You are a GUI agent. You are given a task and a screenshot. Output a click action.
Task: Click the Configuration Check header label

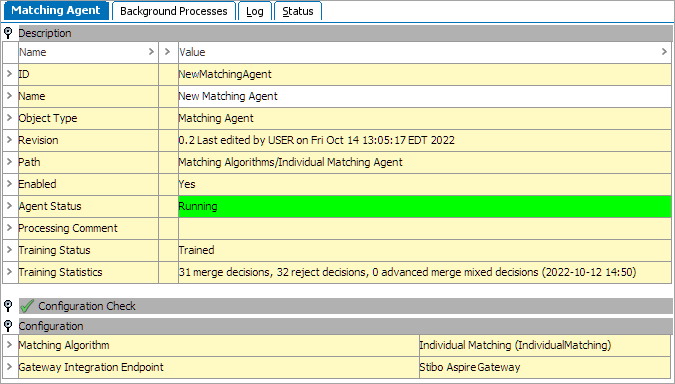[87, 306]
